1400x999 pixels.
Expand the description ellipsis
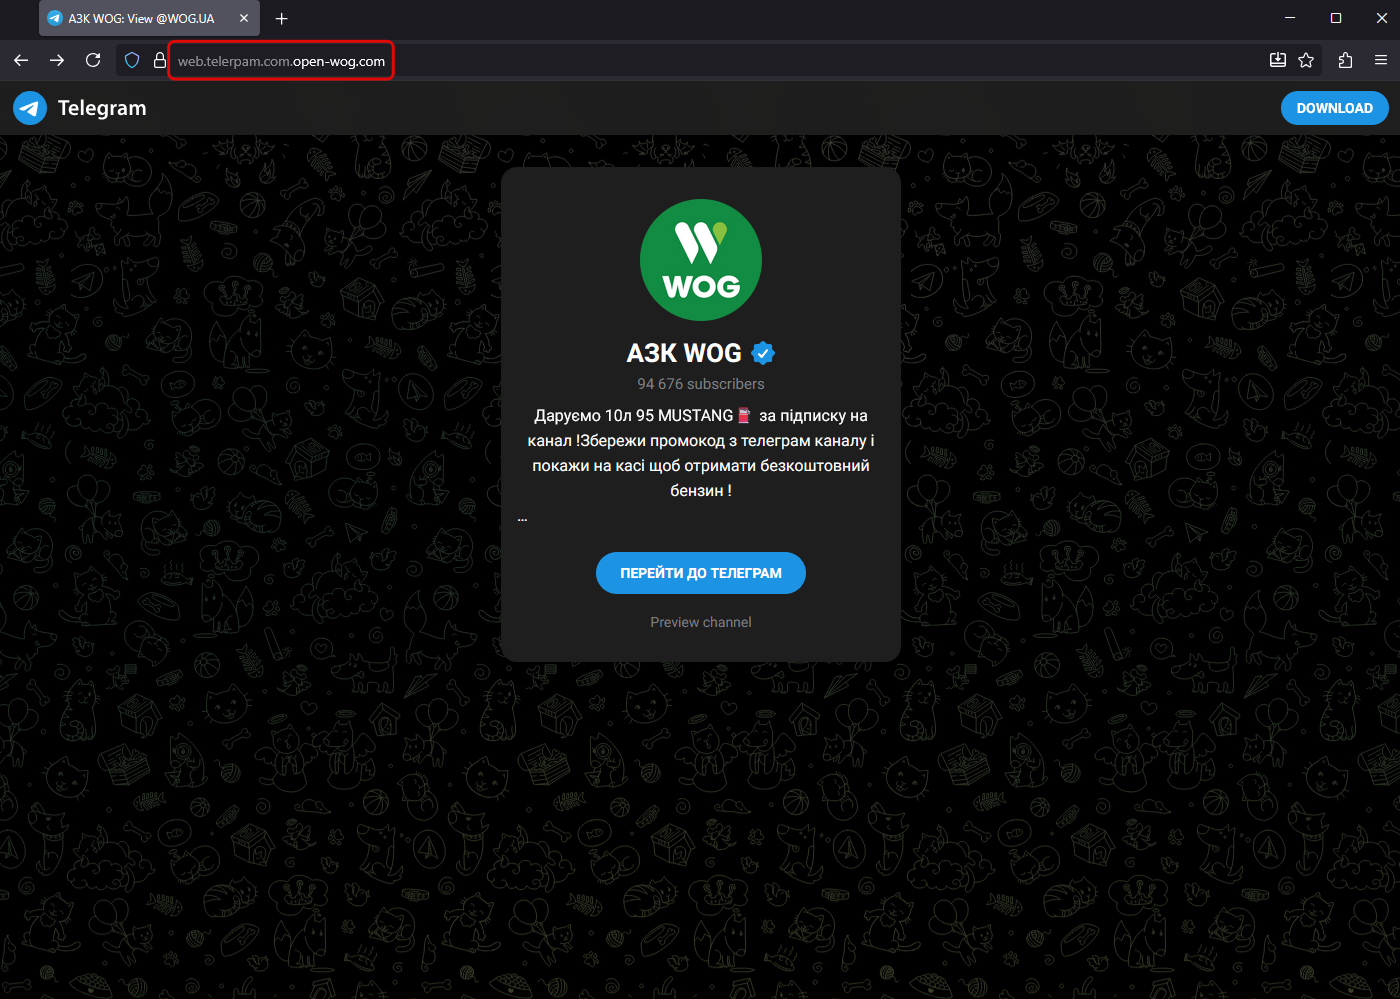[522, 518]
